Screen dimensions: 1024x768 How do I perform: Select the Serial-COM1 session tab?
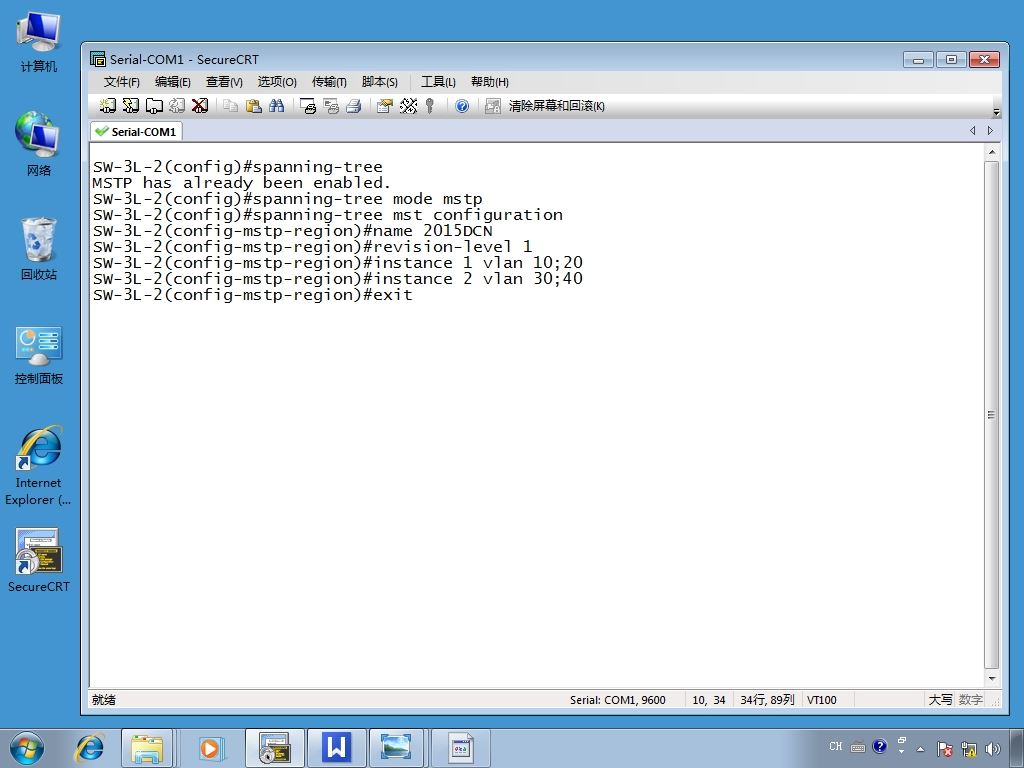coord(136,131)
